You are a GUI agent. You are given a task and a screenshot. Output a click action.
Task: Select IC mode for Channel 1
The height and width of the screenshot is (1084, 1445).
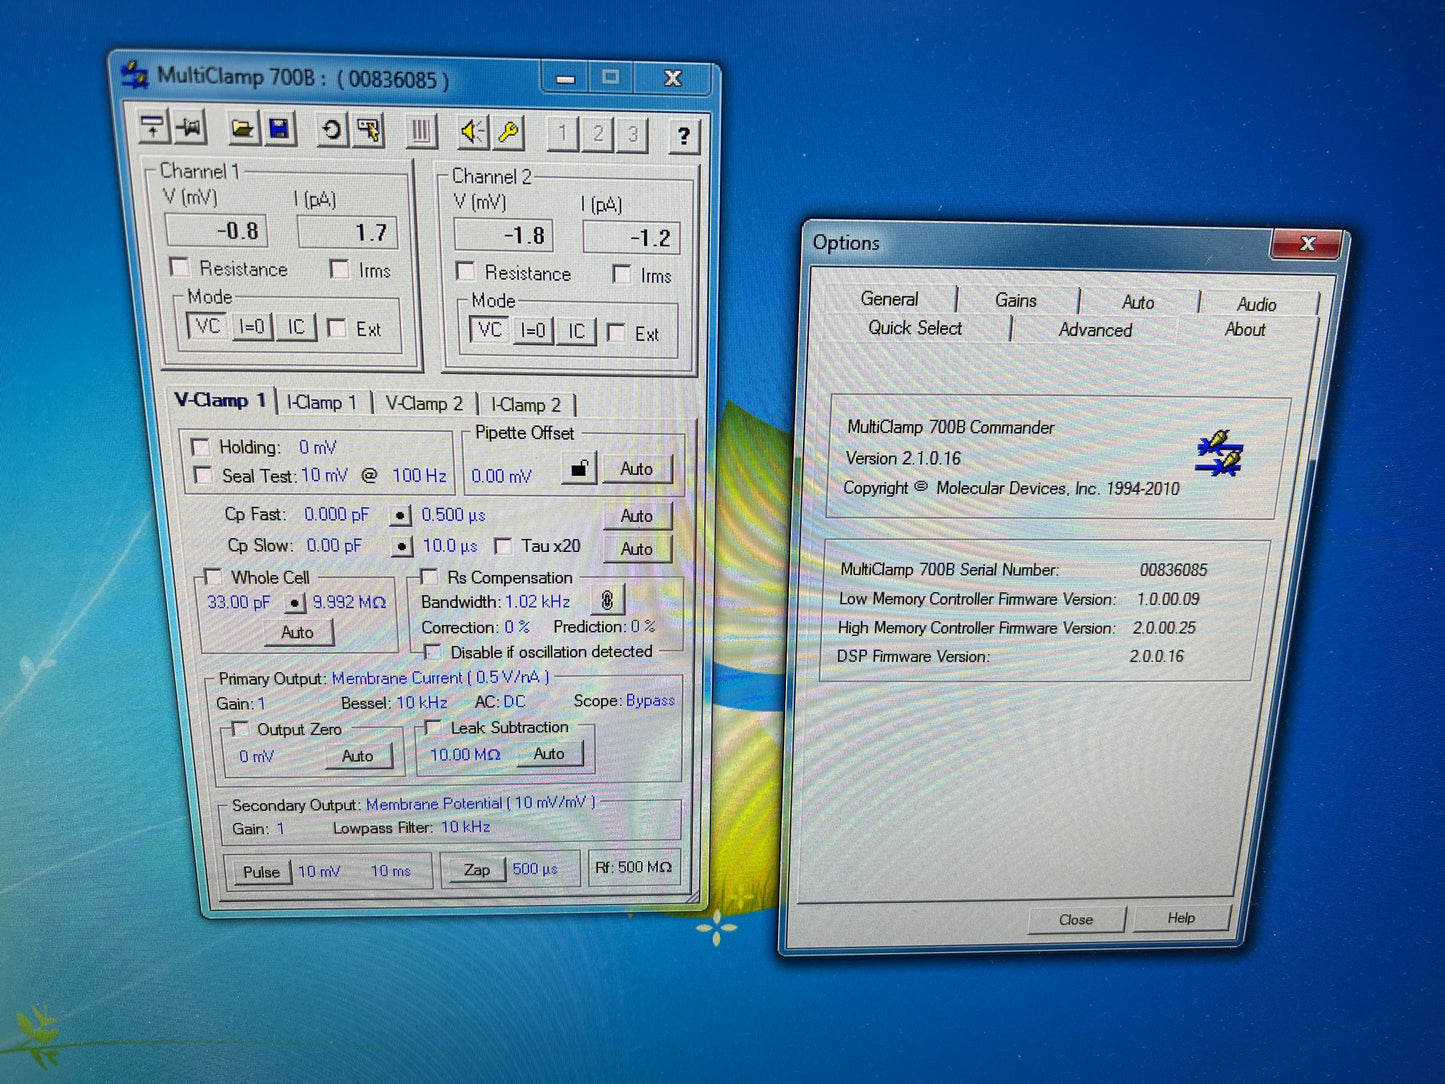(296, 327)
